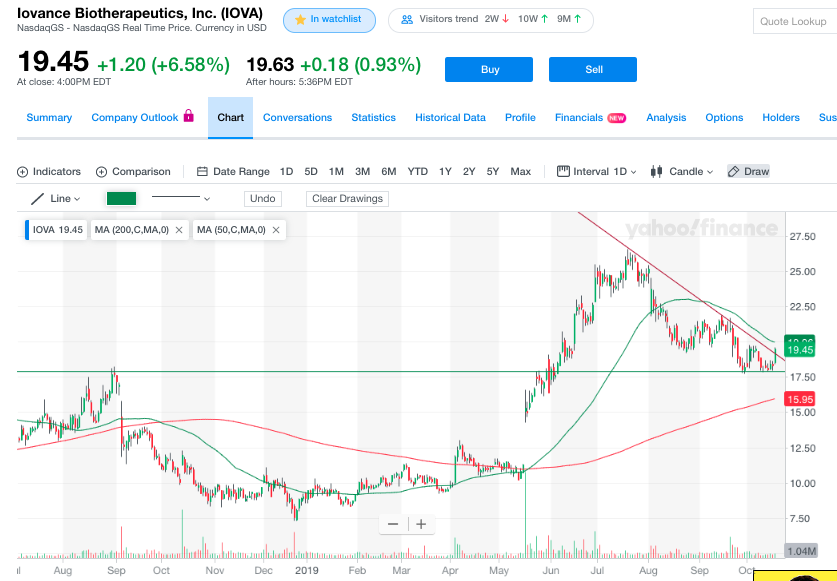This screenshot has width=837, height=581.
Task: Open the Chart tab
Action: (x=231, y=117)
